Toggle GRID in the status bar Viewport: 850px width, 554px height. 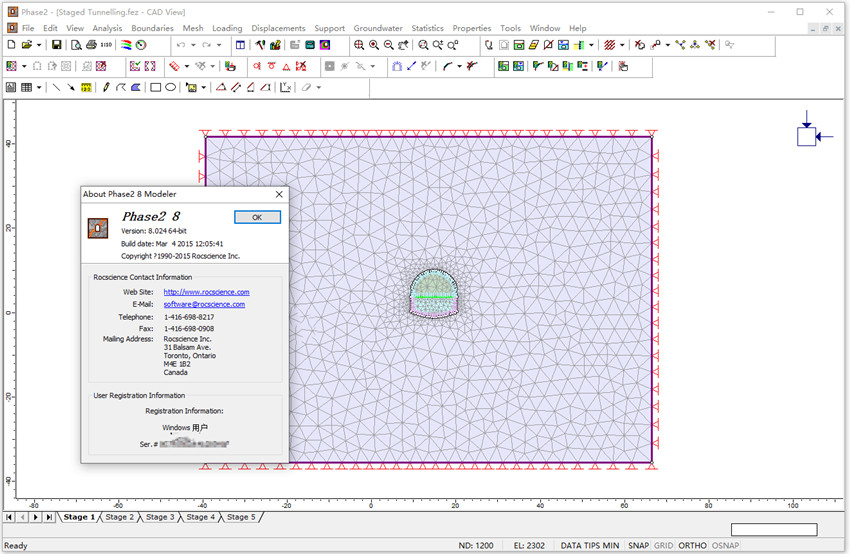(663, 545)
